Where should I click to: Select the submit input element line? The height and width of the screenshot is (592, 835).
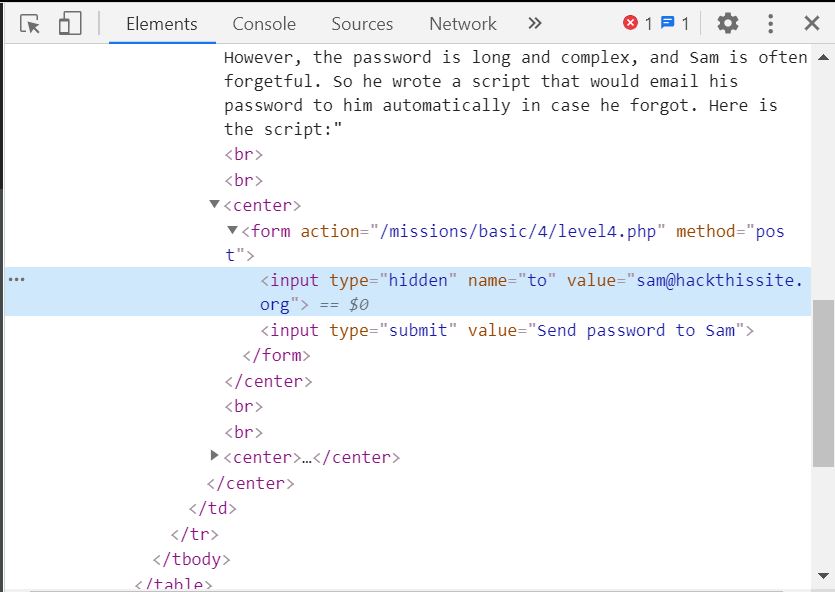pyautogui.click(x=507, y=331)
